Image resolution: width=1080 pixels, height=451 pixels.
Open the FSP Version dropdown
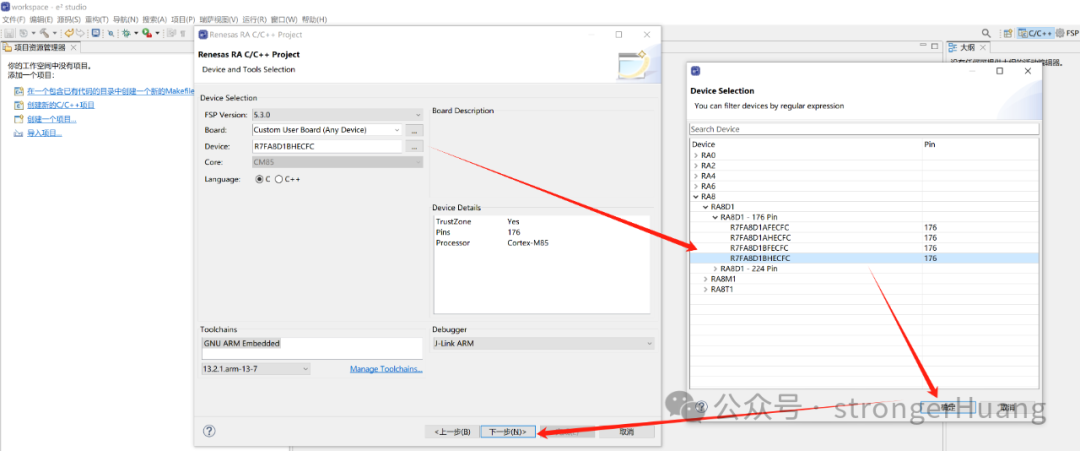pos(337,114)
